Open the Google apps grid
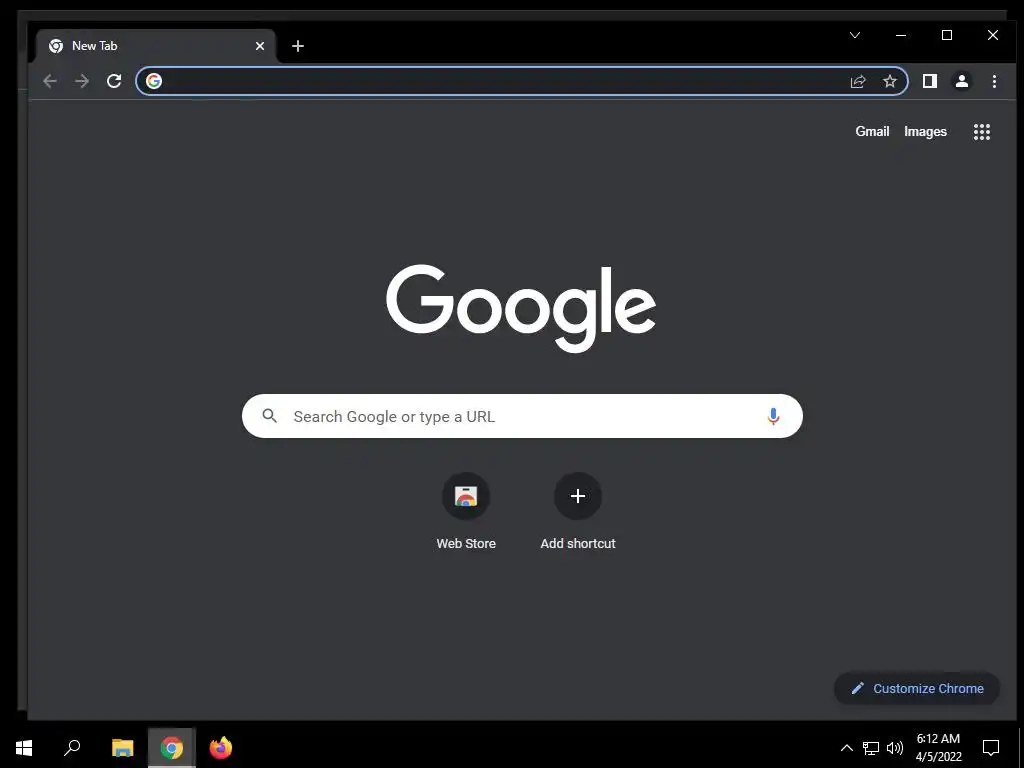Image resolution: width=1024 pixels, height=768 pixels. (x=982, y=132)
